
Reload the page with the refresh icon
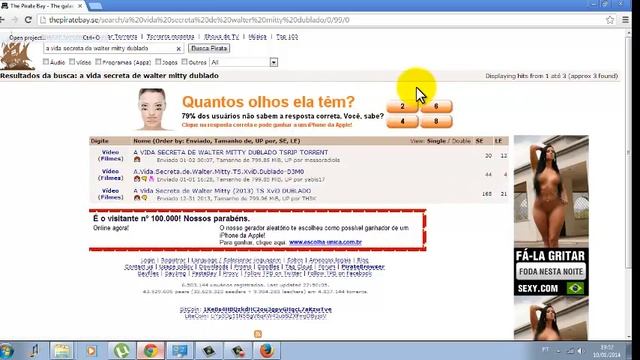(x=28, y=20)
